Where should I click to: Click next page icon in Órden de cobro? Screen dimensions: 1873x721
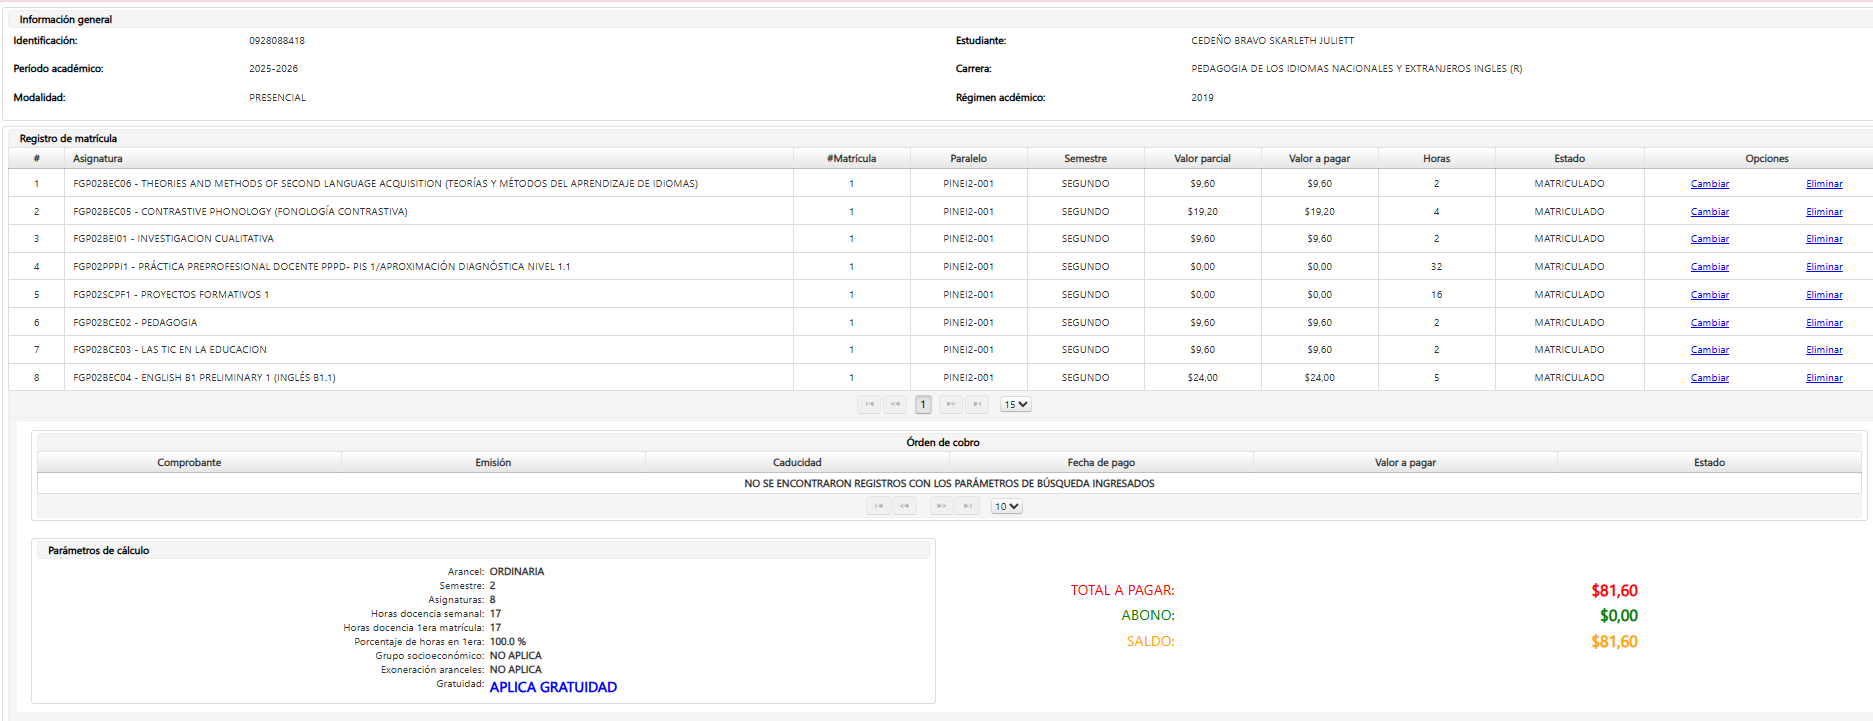click(941, 507)
